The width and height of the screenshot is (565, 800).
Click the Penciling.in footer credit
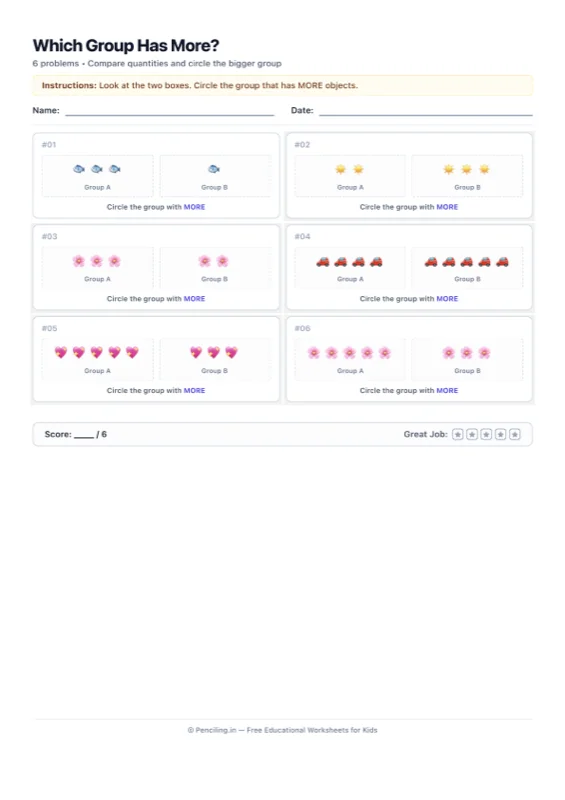click(282, 730)
